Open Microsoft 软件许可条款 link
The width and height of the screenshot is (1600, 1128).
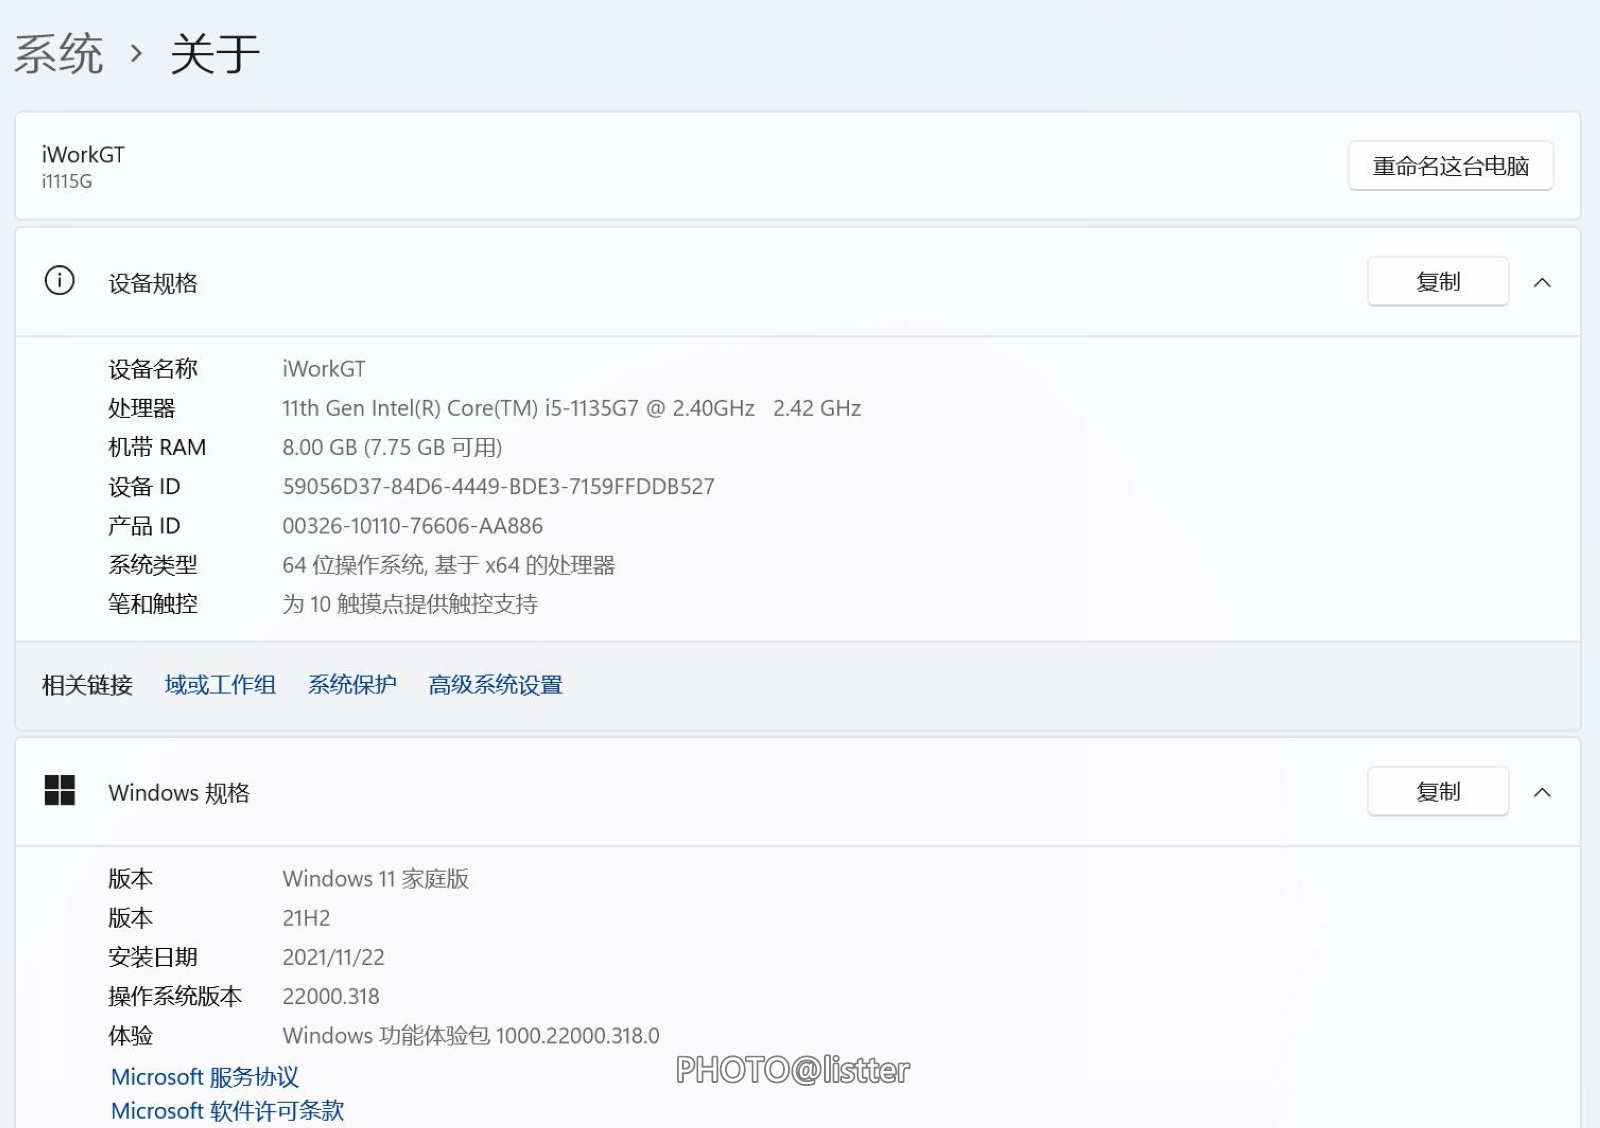pos(227,1111)
